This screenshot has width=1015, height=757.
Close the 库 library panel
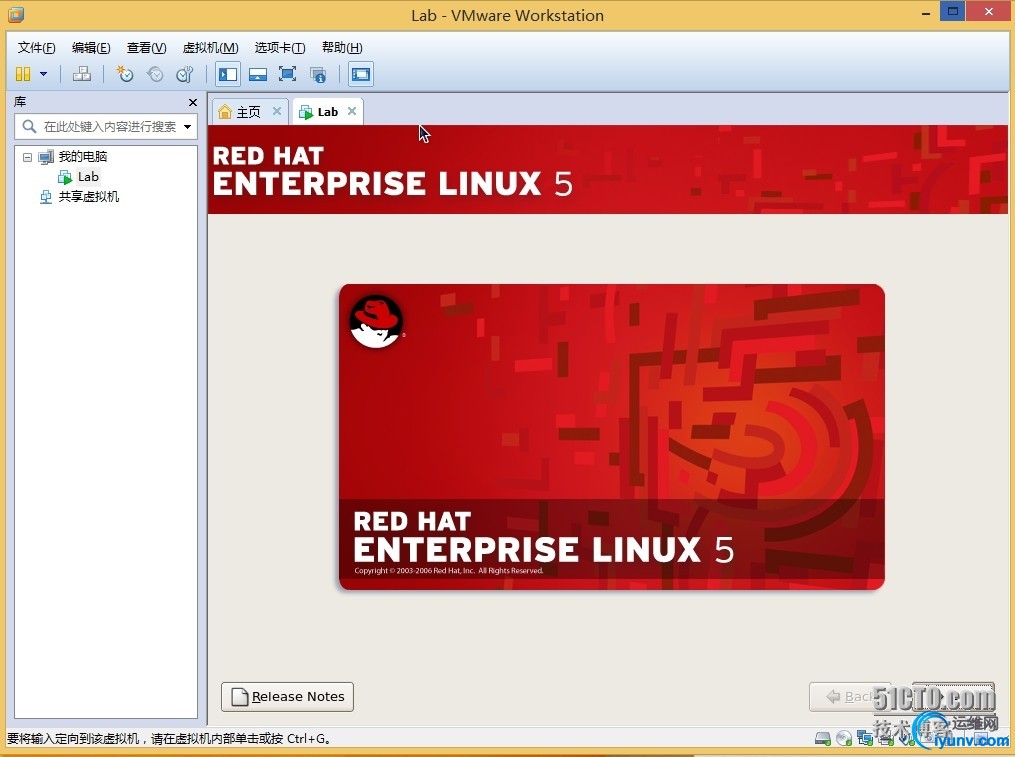tap(192, 102)
